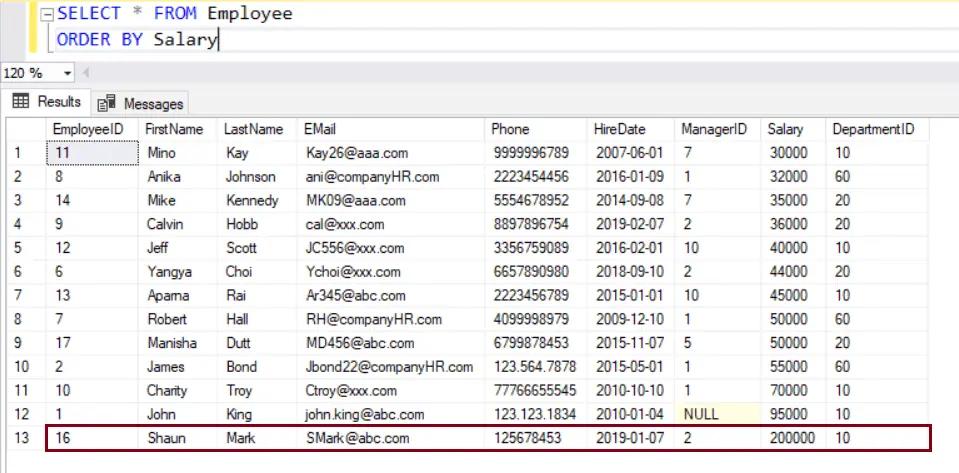Click the HireDate column header
The width and height of the screenshot is (959, 473).
tap(619, 129)
